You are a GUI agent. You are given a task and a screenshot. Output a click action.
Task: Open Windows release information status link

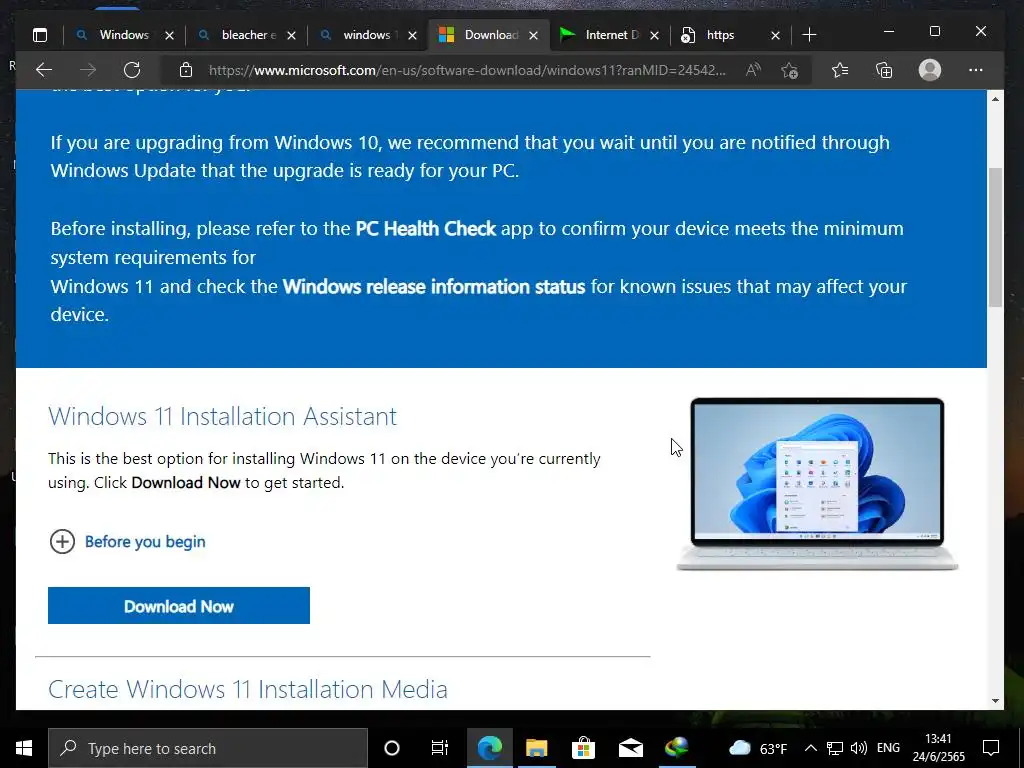pyautogui.click(x=434, y=286)
